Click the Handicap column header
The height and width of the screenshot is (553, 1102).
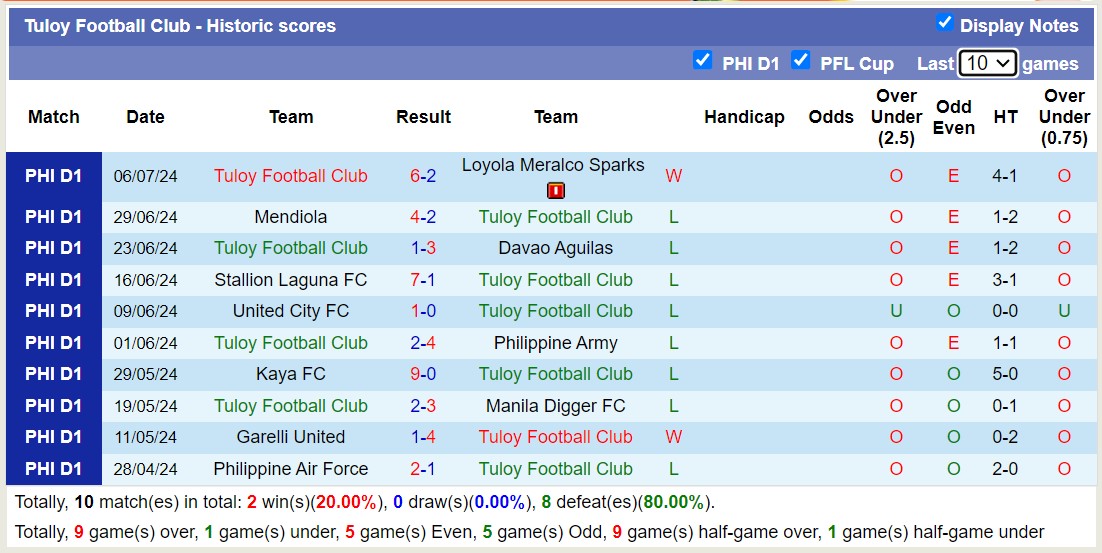744,117
